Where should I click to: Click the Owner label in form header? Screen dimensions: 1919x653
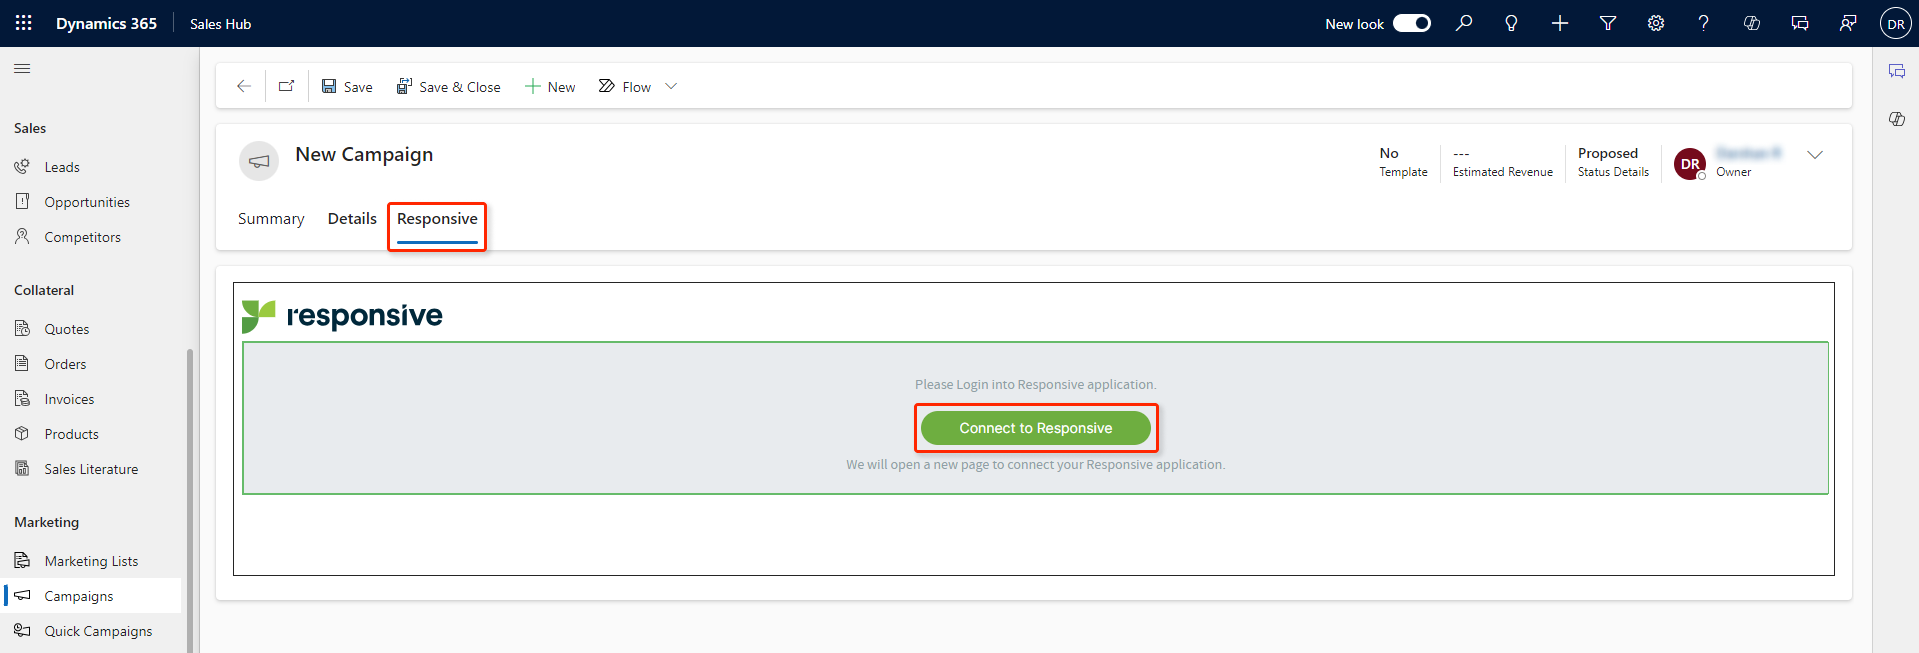coord(1733,172)
